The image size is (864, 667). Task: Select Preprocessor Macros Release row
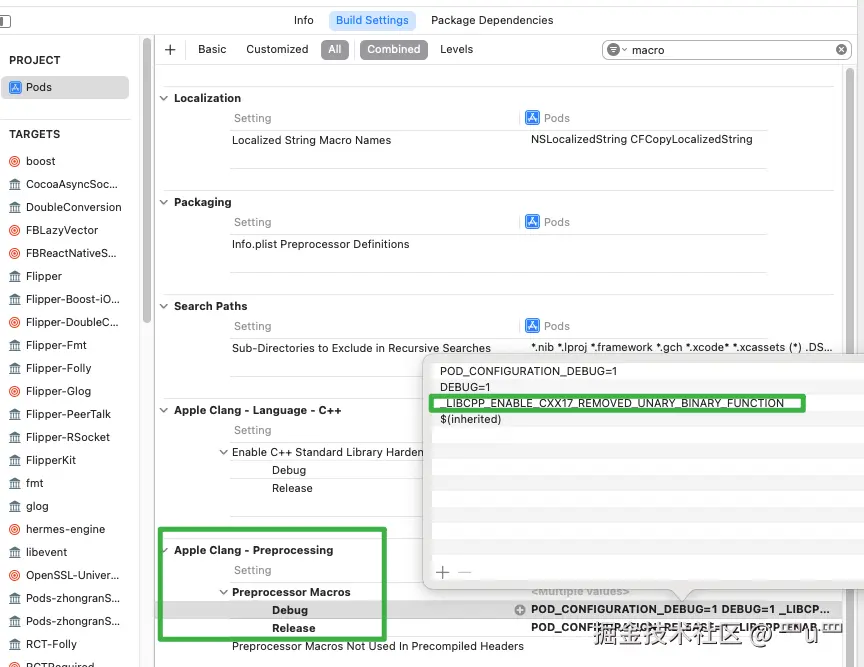294,628
